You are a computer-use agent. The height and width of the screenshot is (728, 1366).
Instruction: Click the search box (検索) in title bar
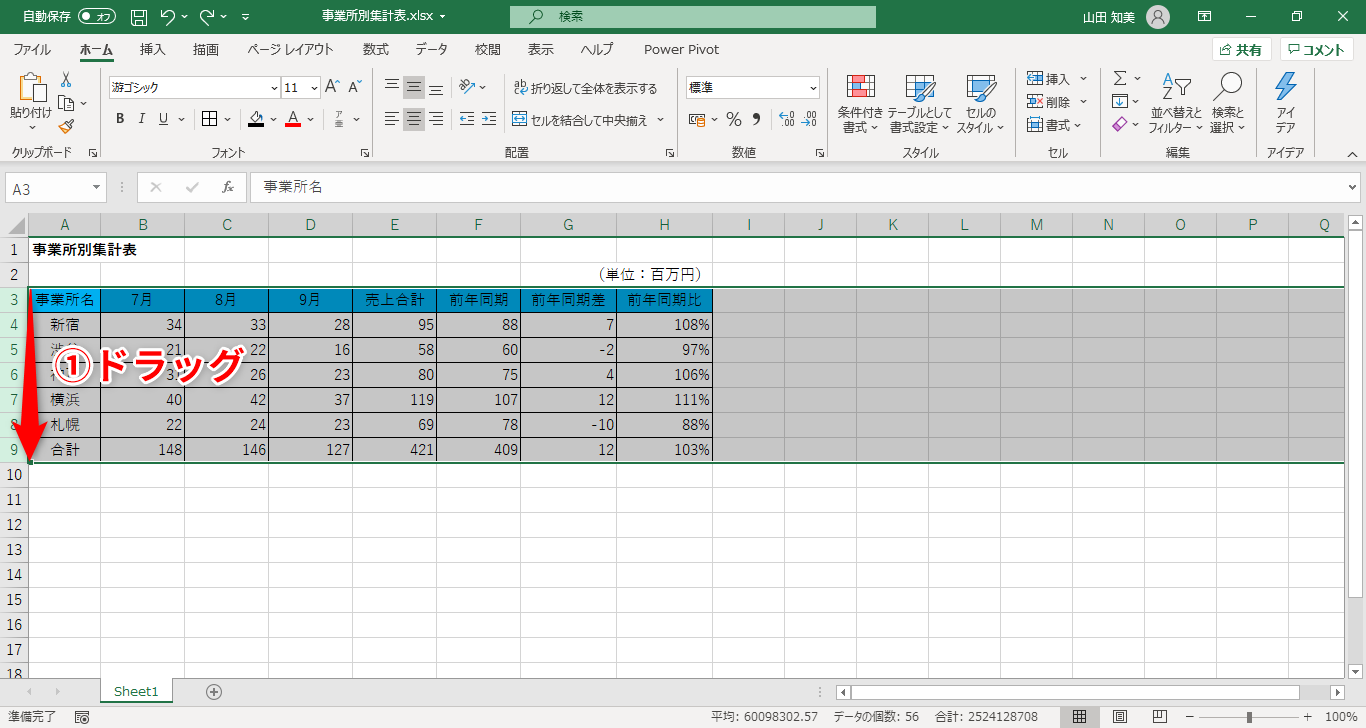pos(692,17)
